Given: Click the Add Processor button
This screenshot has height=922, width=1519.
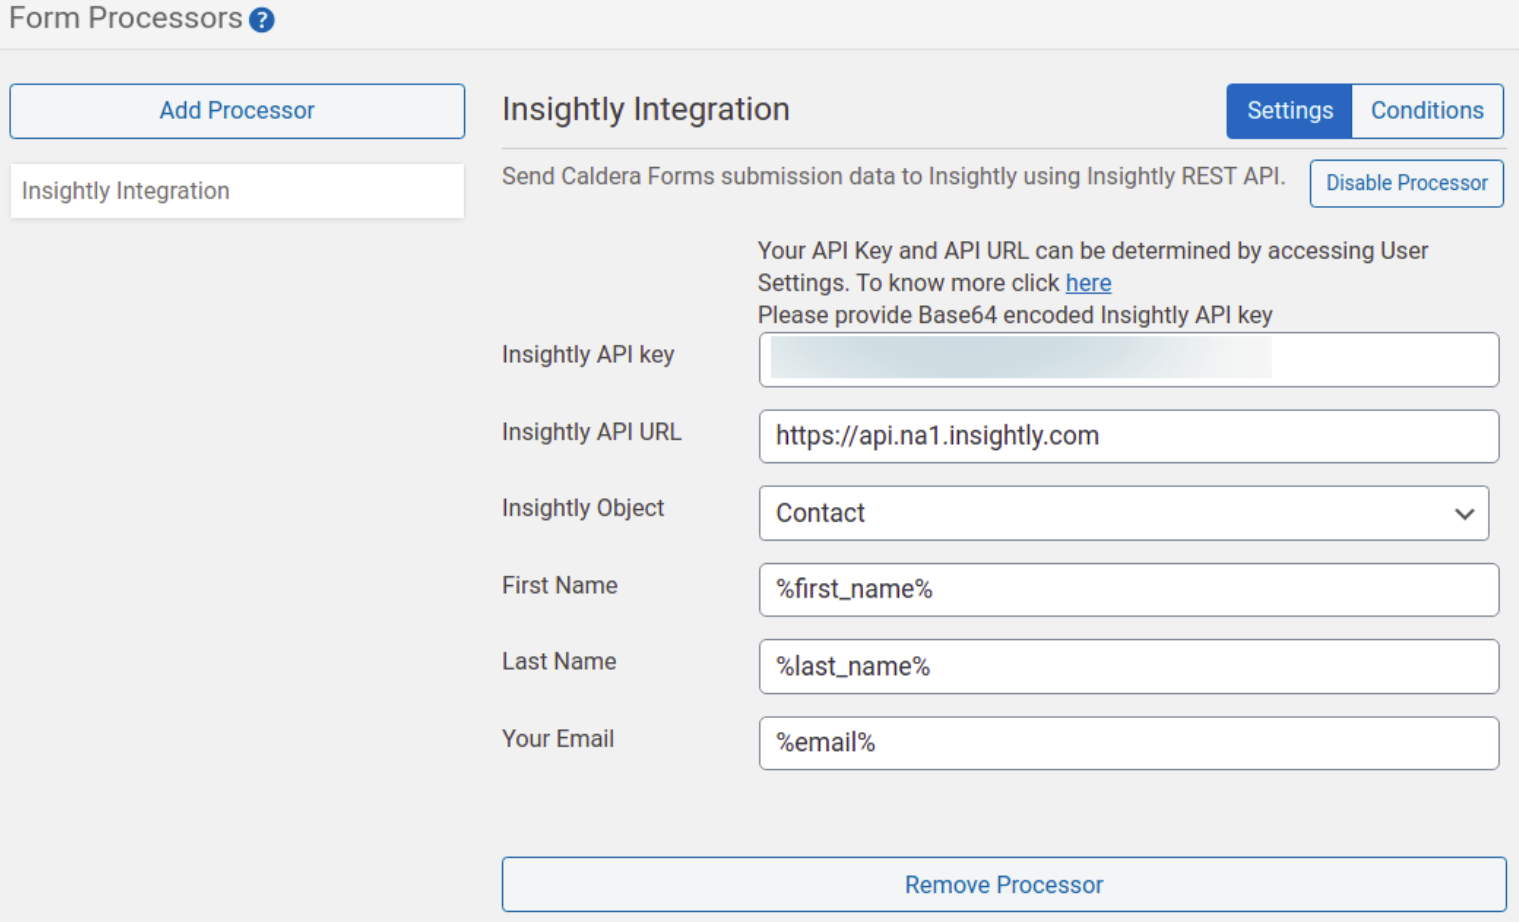Looking at the screenshot, I should pyautogui.click(x=237, y=111).
